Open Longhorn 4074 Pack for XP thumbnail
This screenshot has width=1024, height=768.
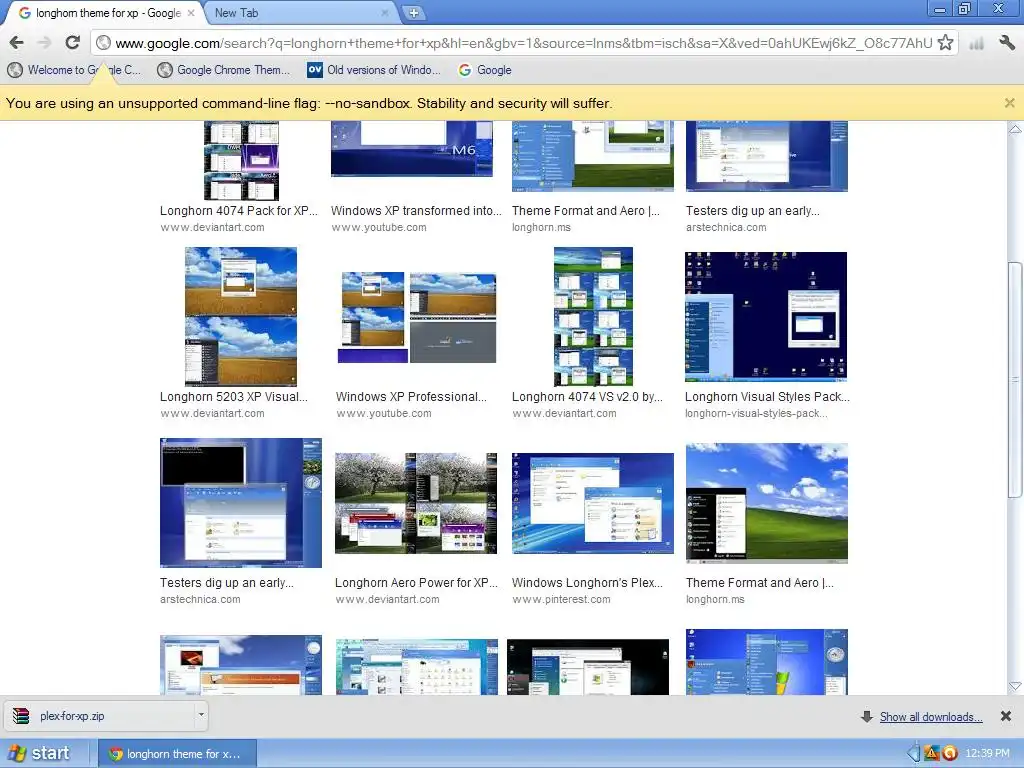pos(242,160)
